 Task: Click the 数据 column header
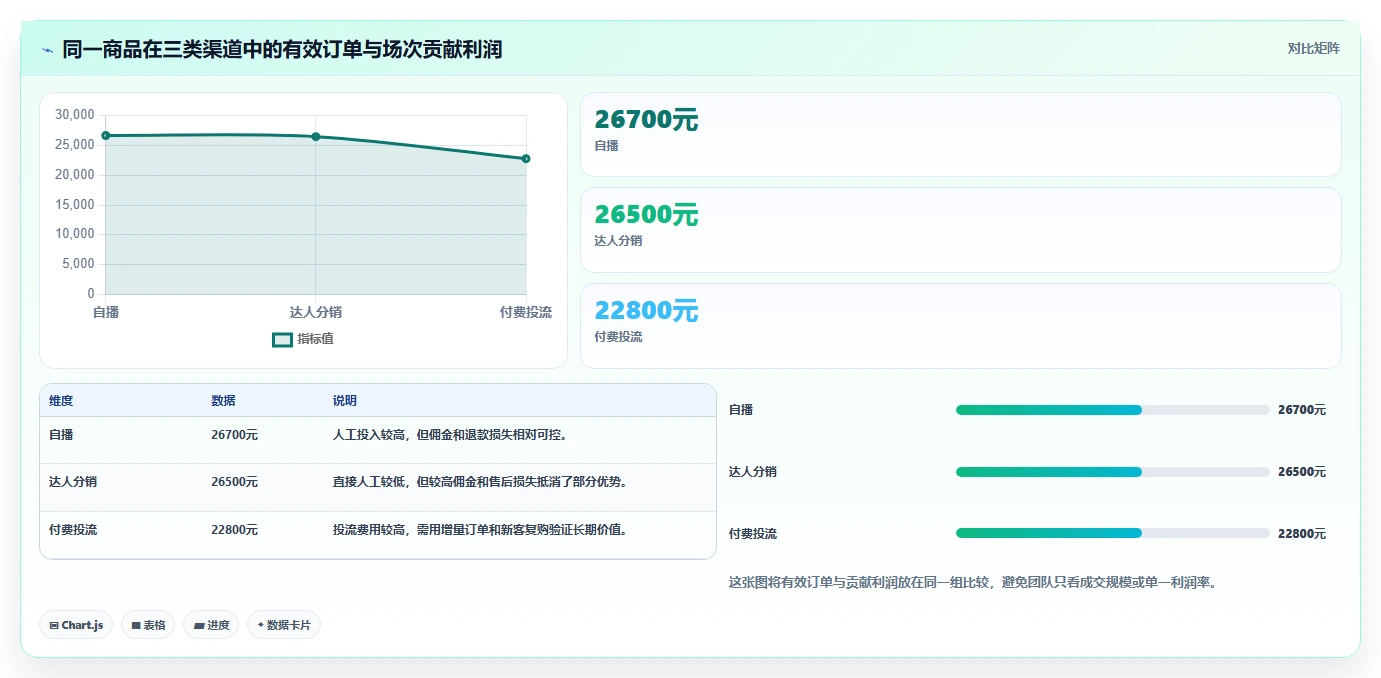pyautogui.click(x=223, y=401)
